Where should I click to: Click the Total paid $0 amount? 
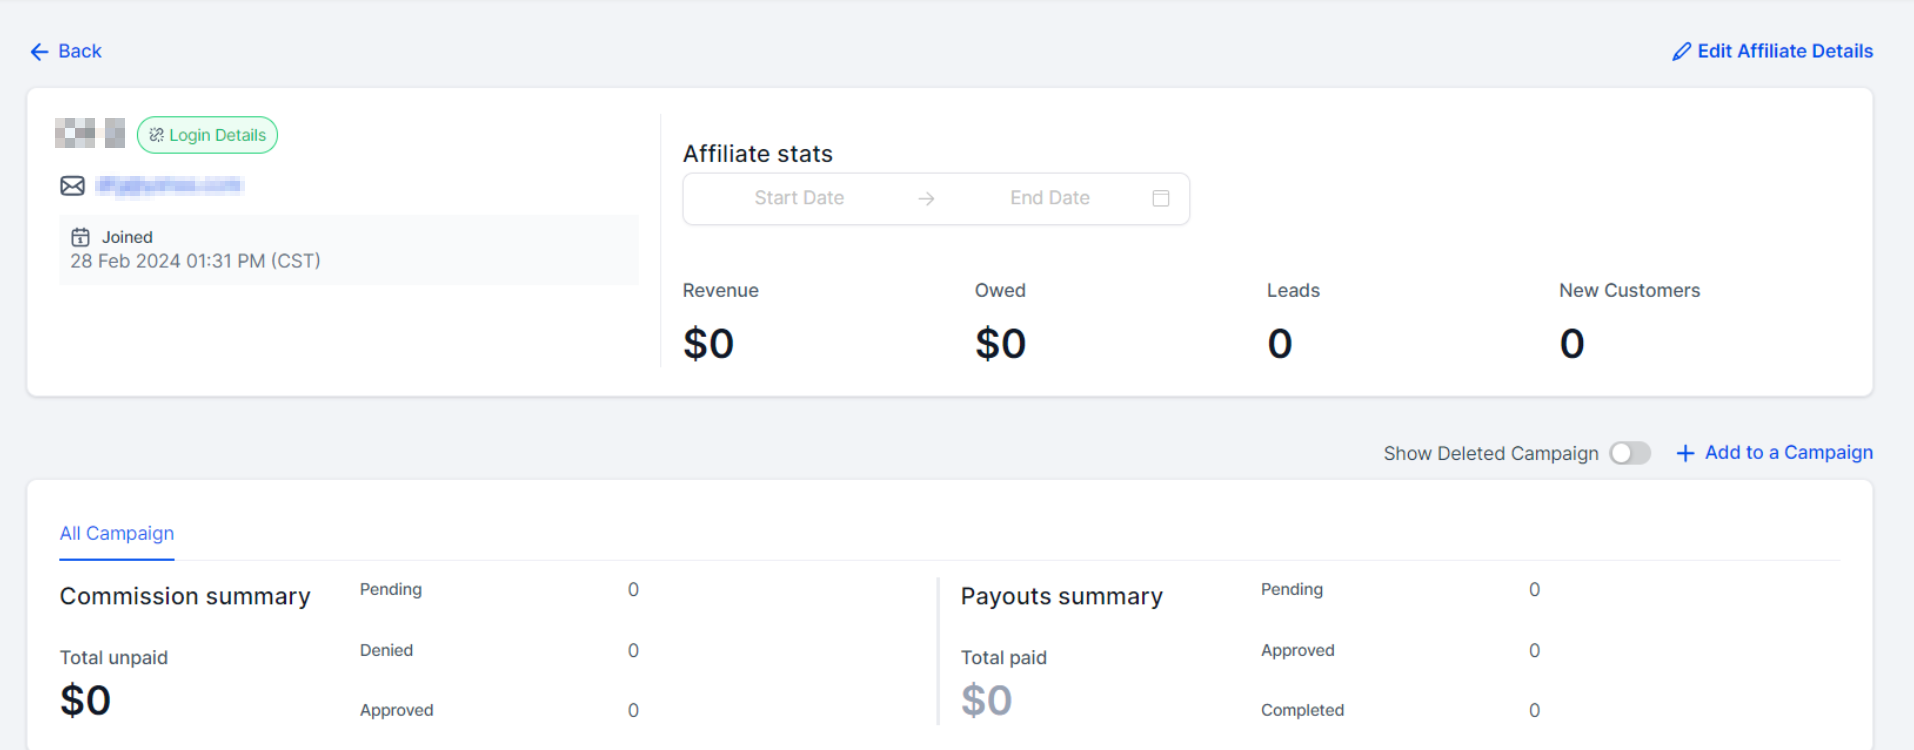[x=986, y=700]
